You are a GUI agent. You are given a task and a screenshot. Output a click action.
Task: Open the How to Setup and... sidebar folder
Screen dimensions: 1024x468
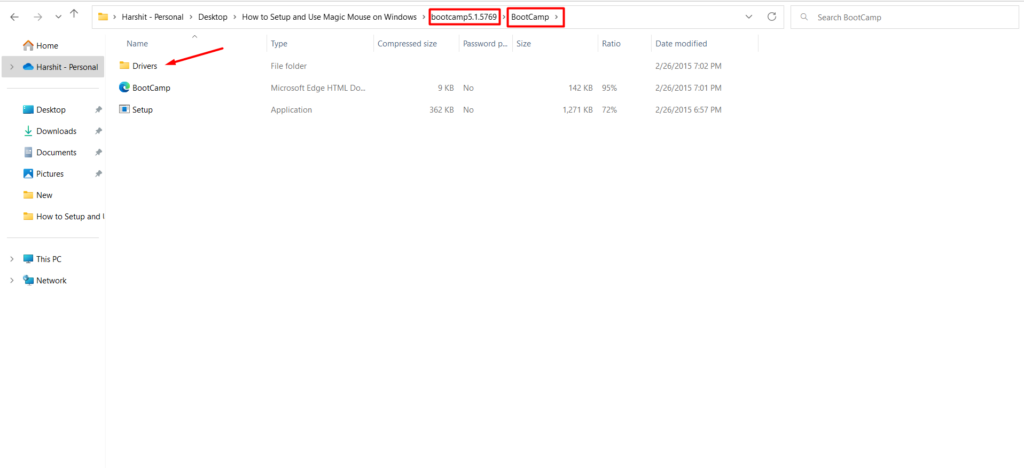(69, 216)
